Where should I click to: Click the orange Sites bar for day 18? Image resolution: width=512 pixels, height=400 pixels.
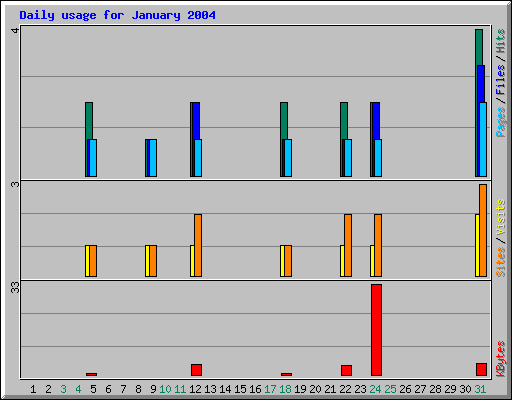[288, 261]
